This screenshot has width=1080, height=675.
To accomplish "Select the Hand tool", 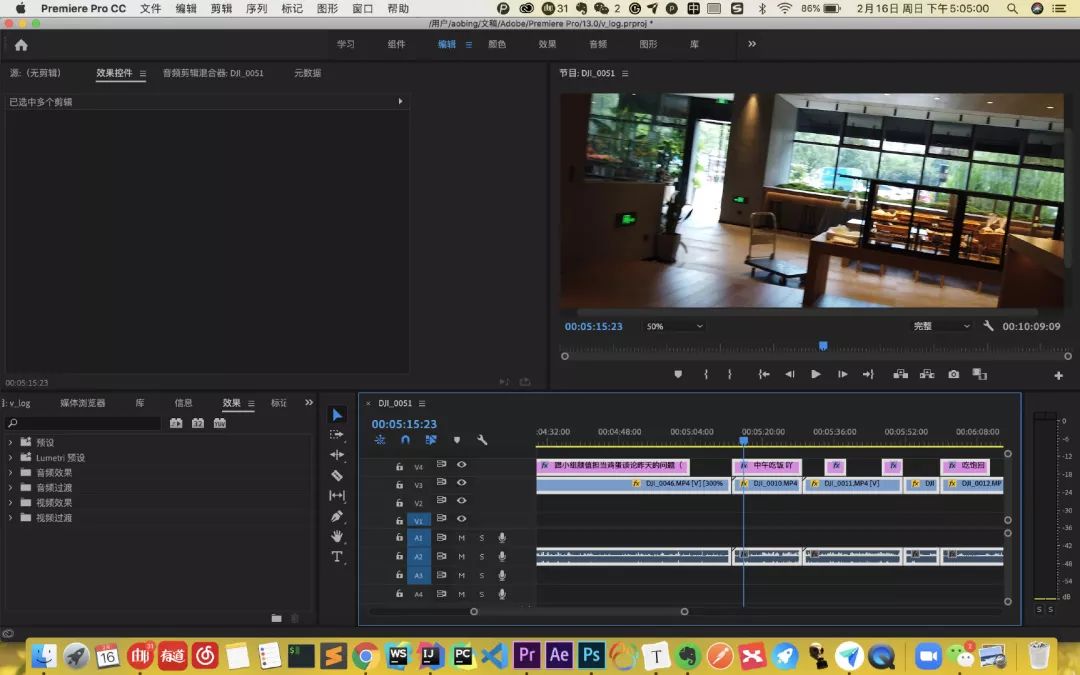I will coord(337,536).
